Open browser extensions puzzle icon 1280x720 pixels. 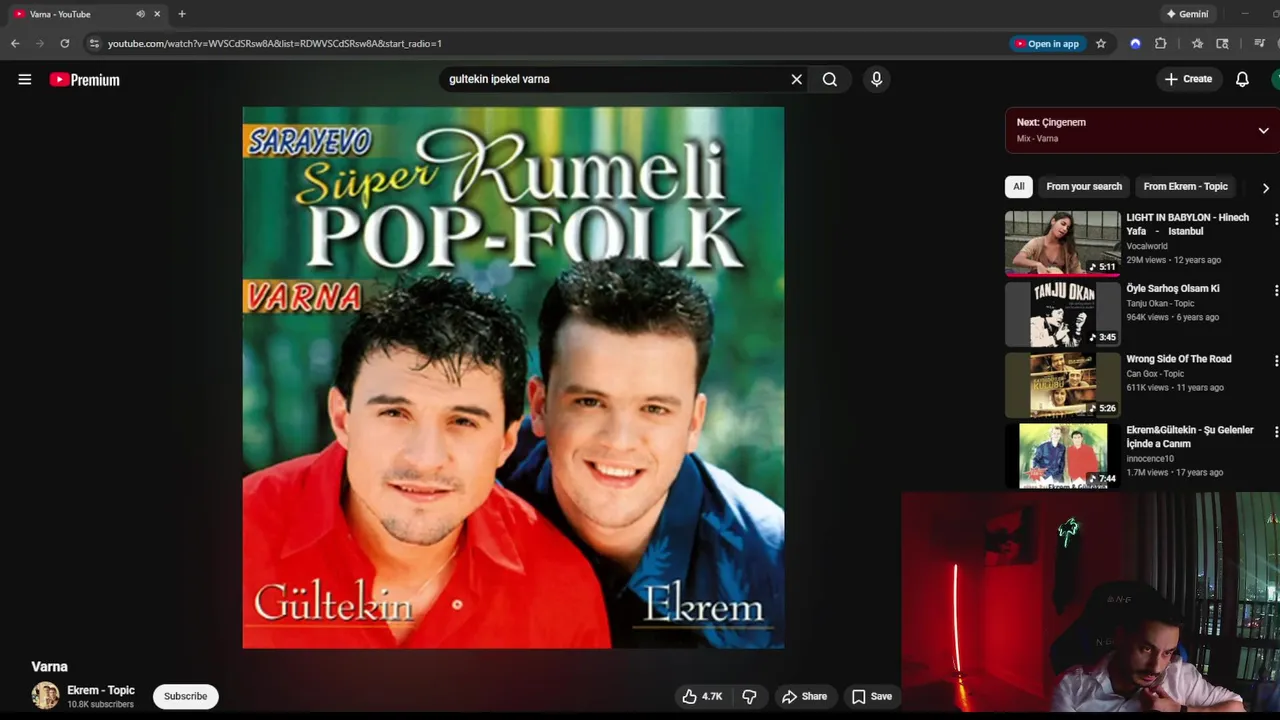1160,43
